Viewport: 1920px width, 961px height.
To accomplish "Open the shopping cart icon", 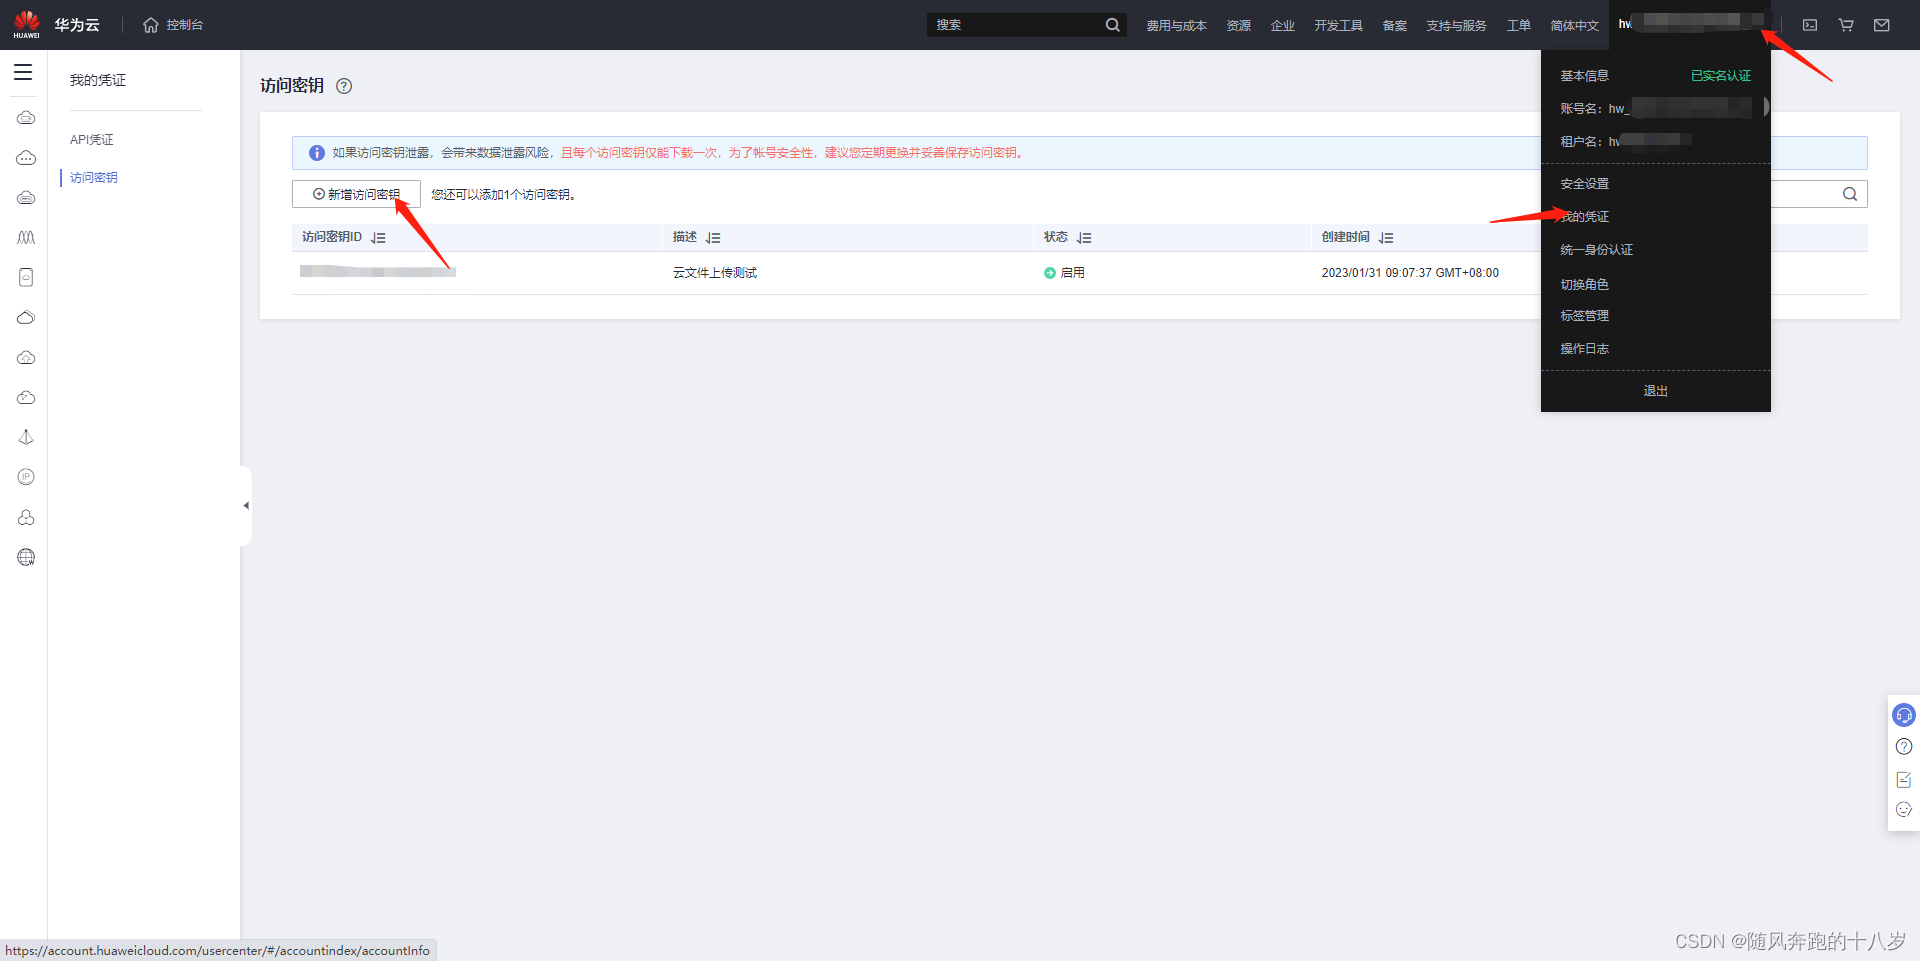I will 1846,25.
